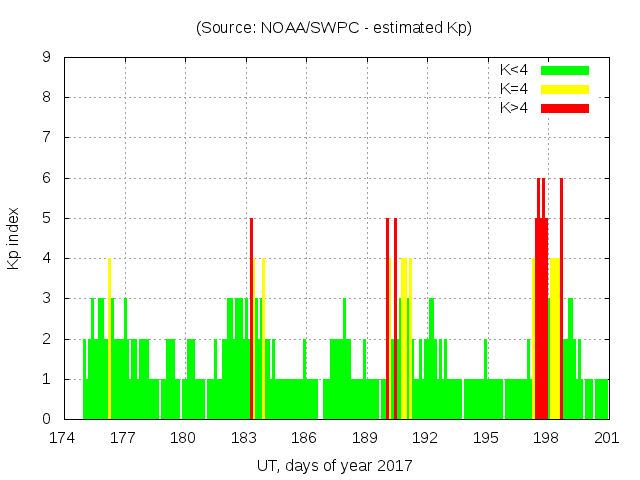Click the green K<4 legend swatch
This screenshot has height=480, width=640.
[565, 70]
